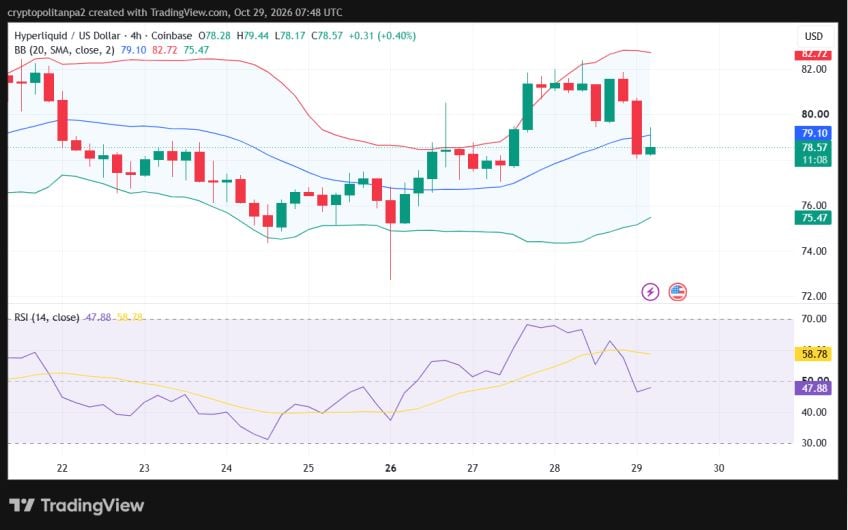
Task: Click the long-wick red candle at date 26
Action: pyautogui.click(x=390, y=211)
